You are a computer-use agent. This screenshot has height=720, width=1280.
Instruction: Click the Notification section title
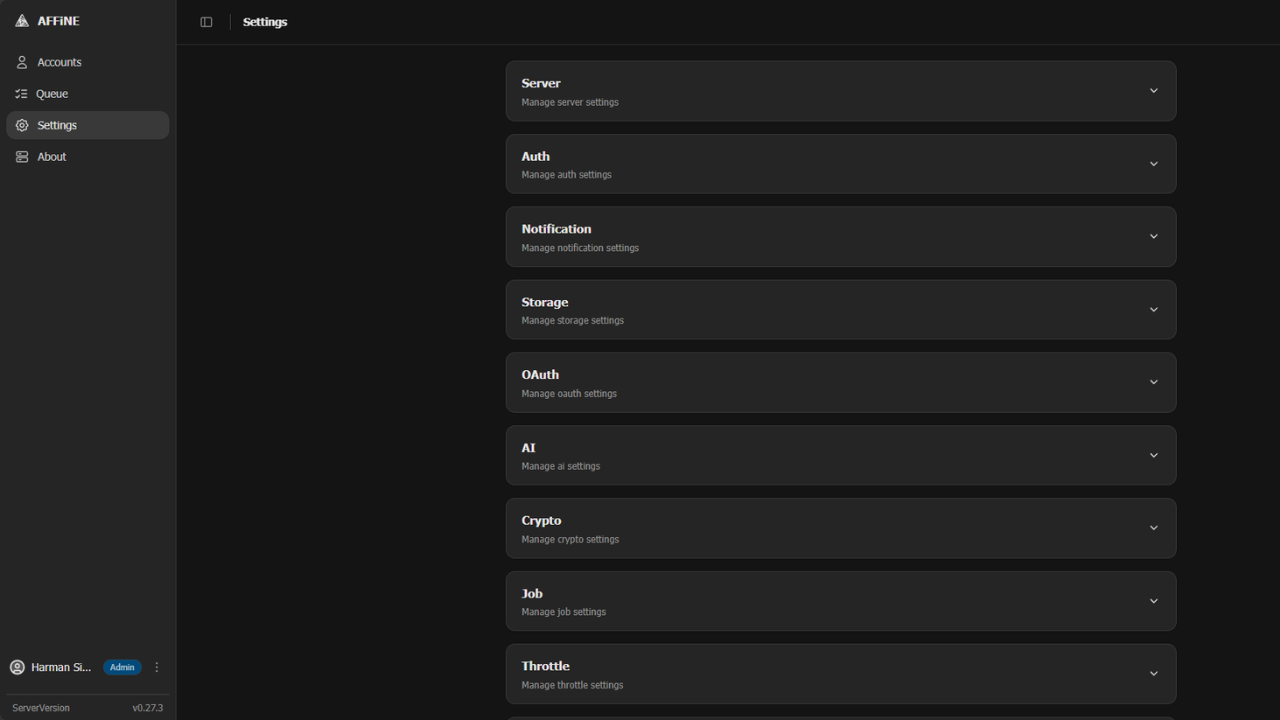coord(556,229)
